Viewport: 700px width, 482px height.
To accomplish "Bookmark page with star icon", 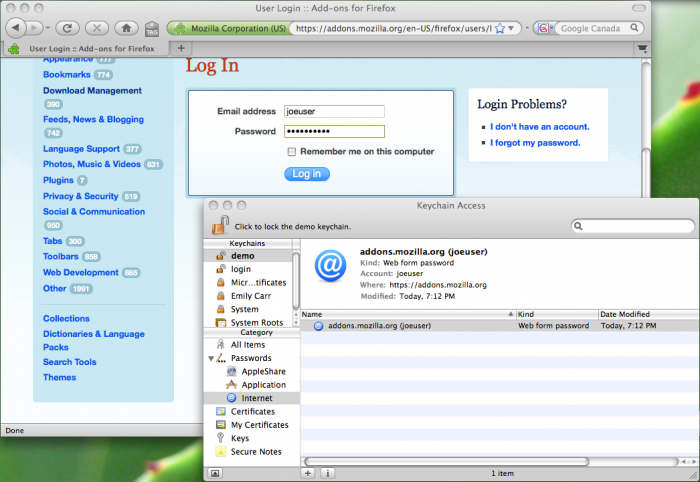I will point(500,29).
